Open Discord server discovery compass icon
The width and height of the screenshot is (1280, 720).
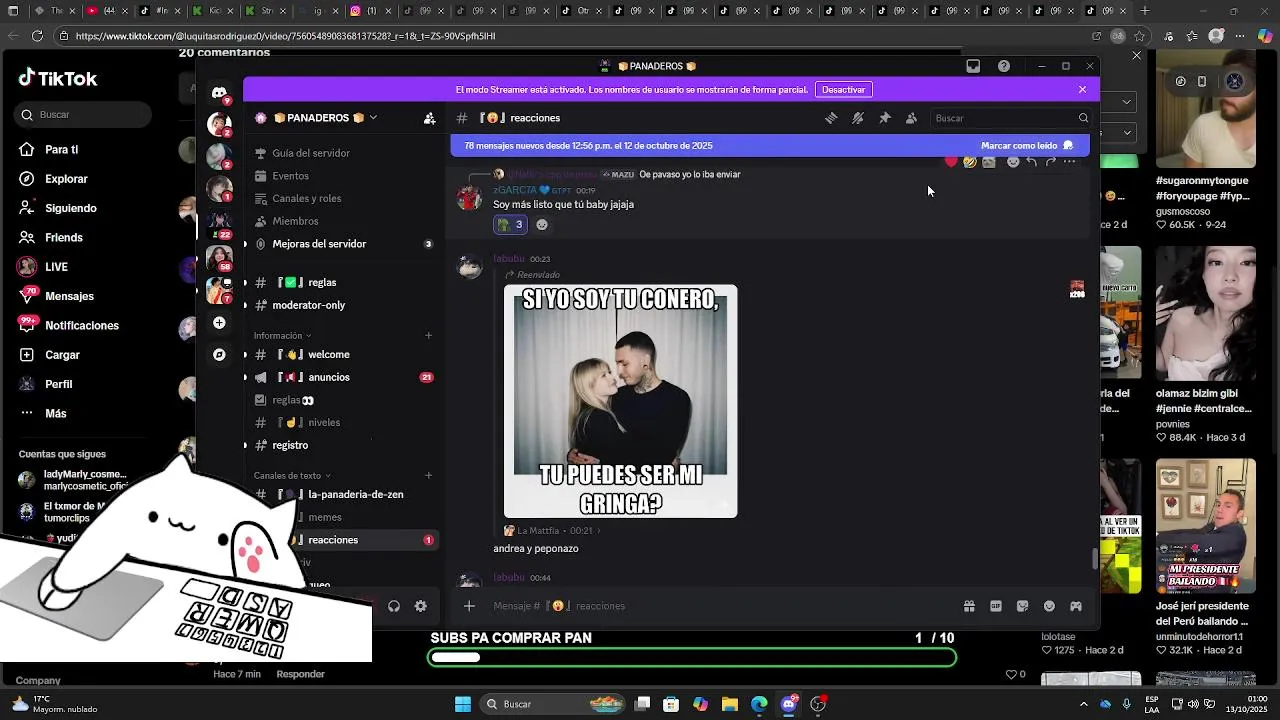[x=219, y=355]
